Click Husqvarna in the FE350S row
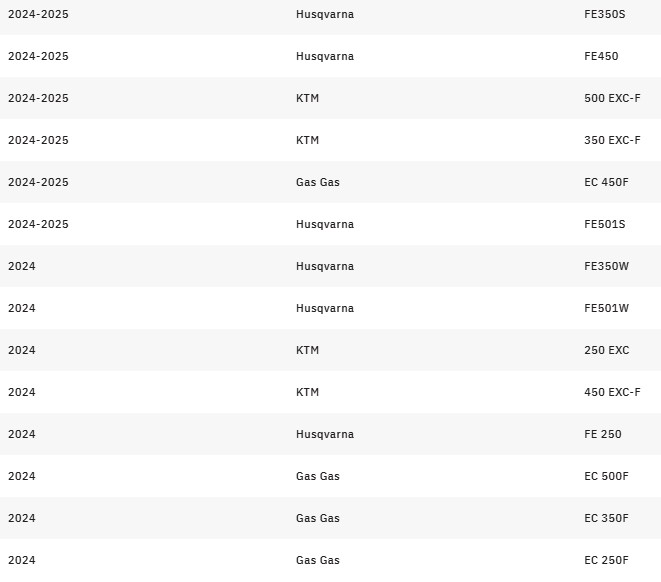Viewport: 661px width, 582px height. pos(324,15)
